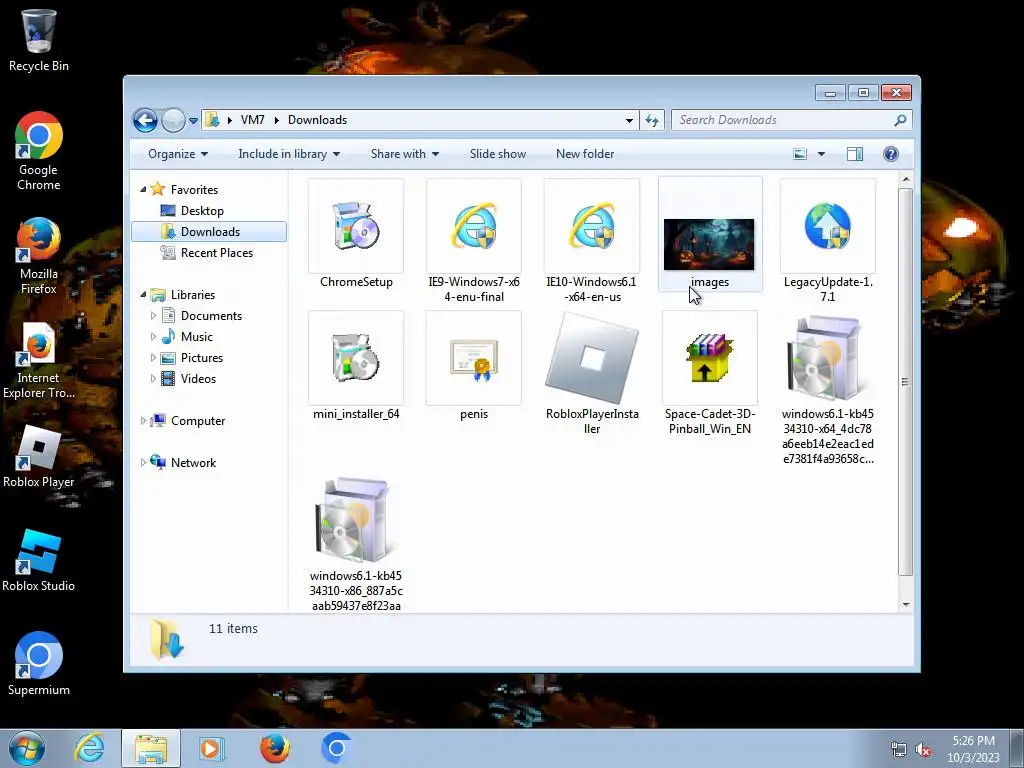
Task: Select Recent Places under Favorites
Action: coord(216,253)
